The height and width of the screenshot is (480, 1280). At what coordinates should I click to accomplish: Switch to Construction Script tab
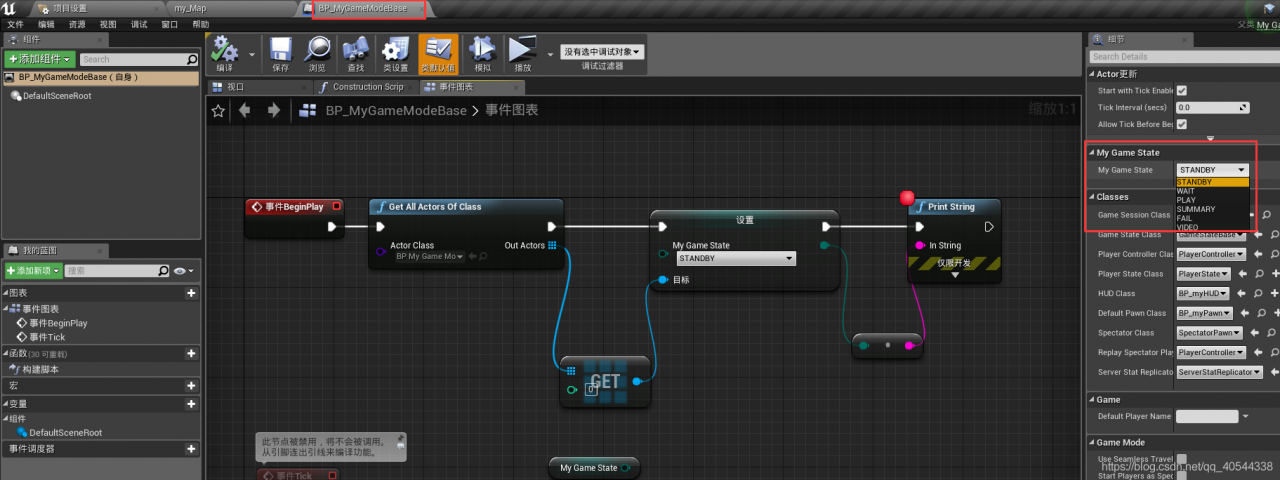[368, 87]
